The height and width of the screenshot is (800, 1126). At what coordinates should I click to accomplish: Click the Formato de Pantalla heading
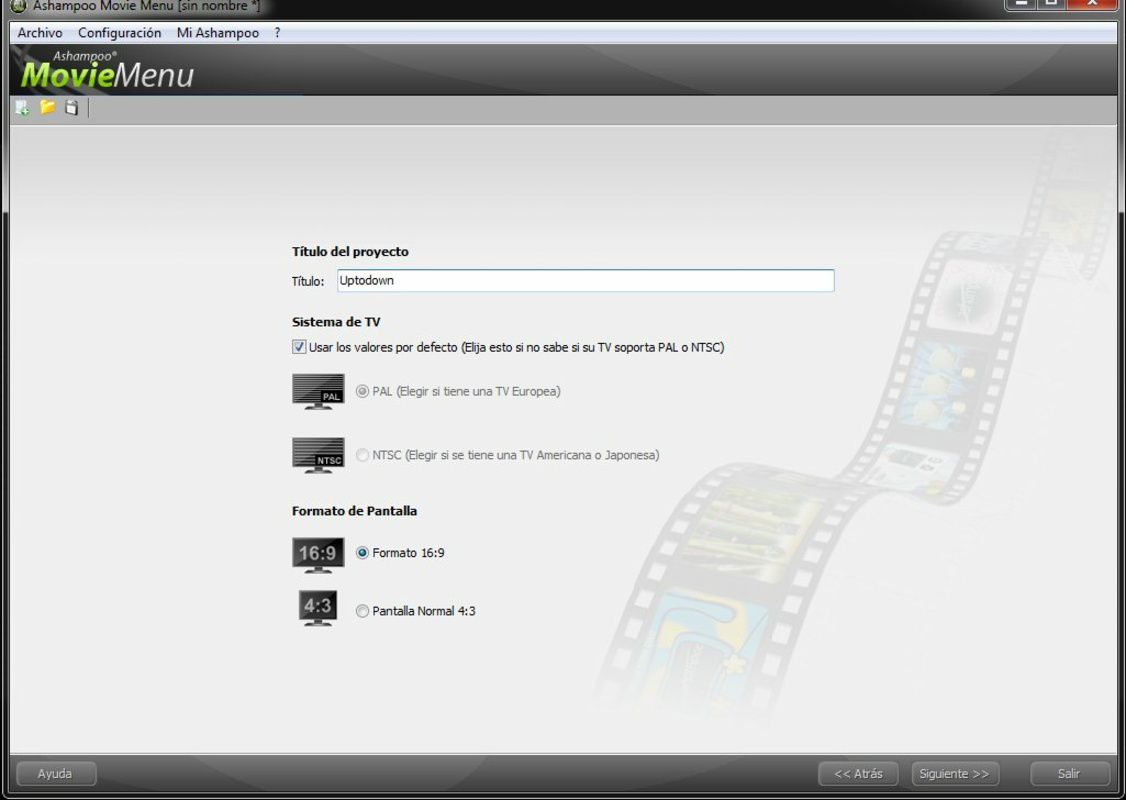coord(355,511)
